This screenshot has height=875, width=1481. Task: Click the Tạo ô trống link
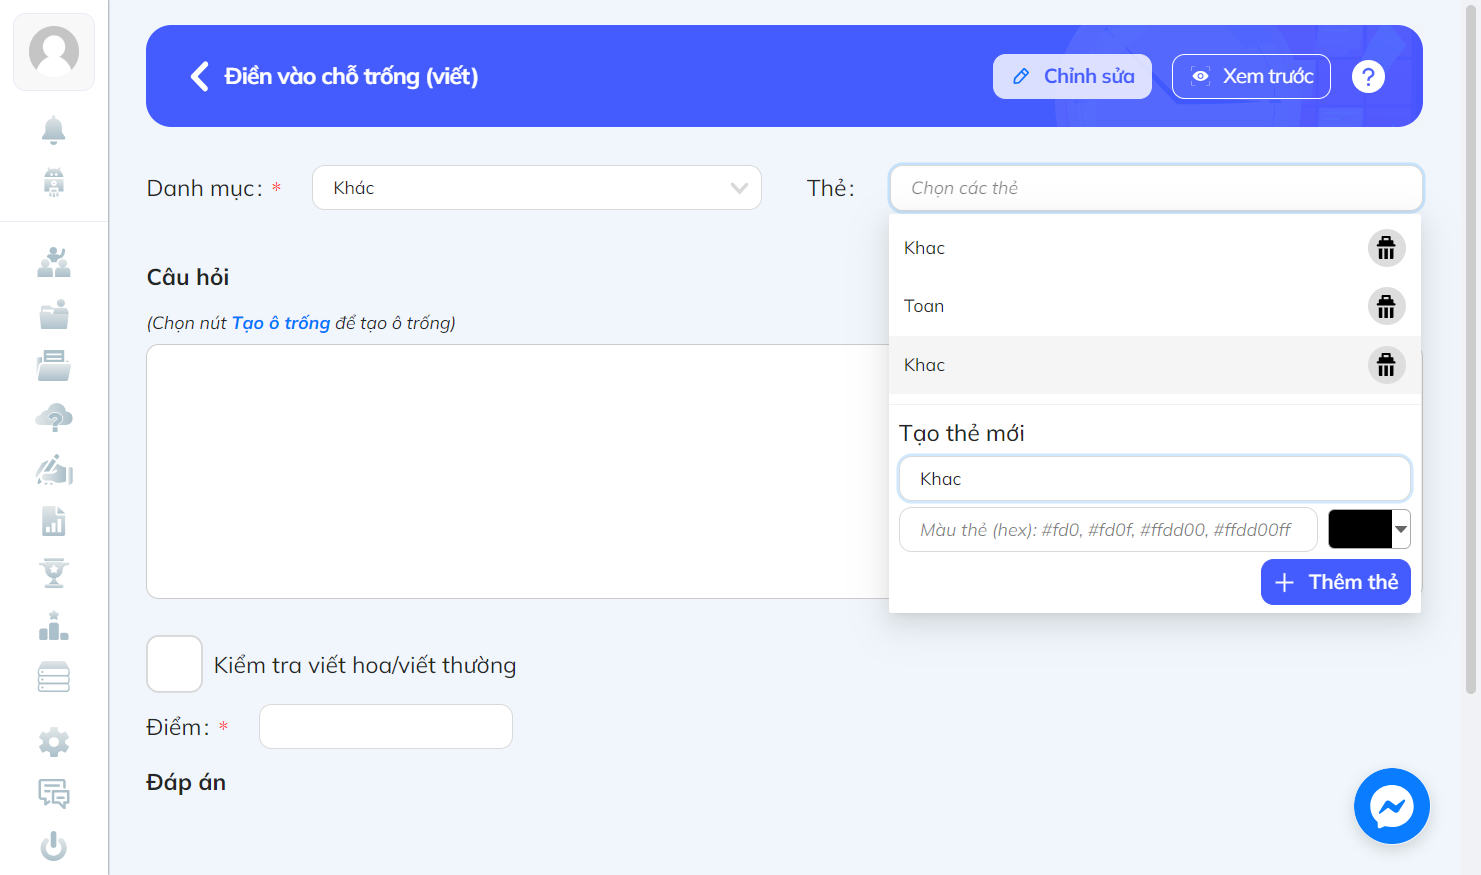(281, 323)
